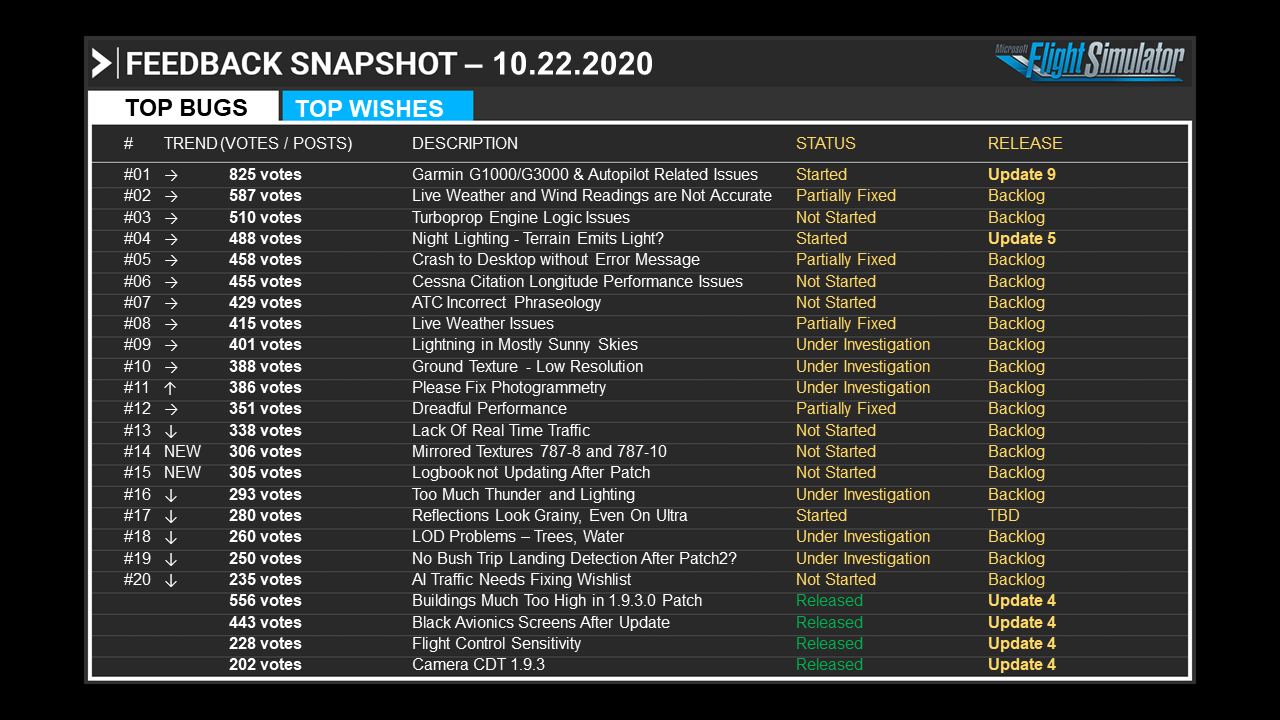
Task: Click Night Lighting - Terrain Emits Light?
Action: [x=538, y=238]
